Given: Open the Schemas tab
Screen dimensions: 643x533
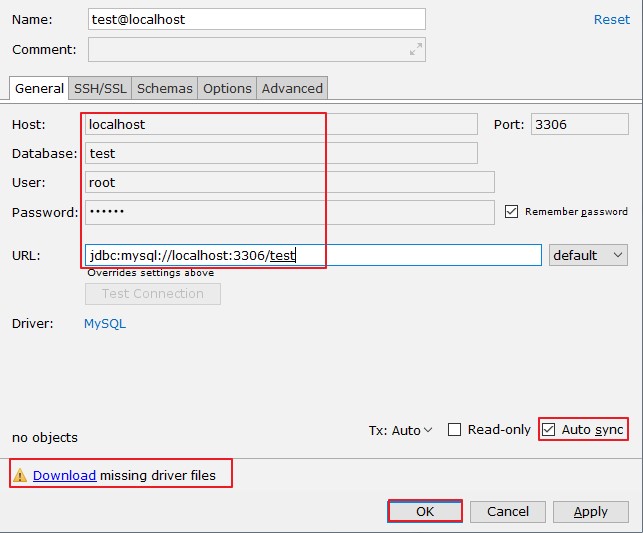Looking at the screenshot, I should (165, 88).
